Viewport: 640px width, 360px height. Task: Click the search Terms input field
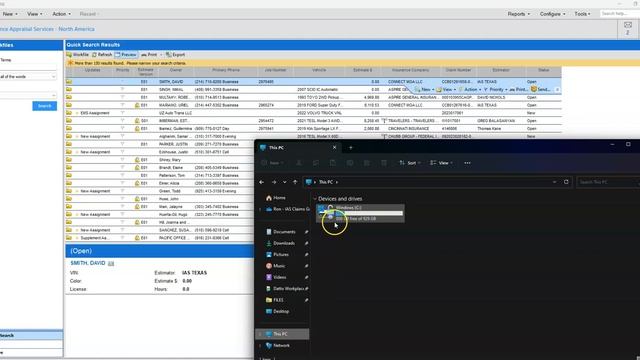[28, 67]
